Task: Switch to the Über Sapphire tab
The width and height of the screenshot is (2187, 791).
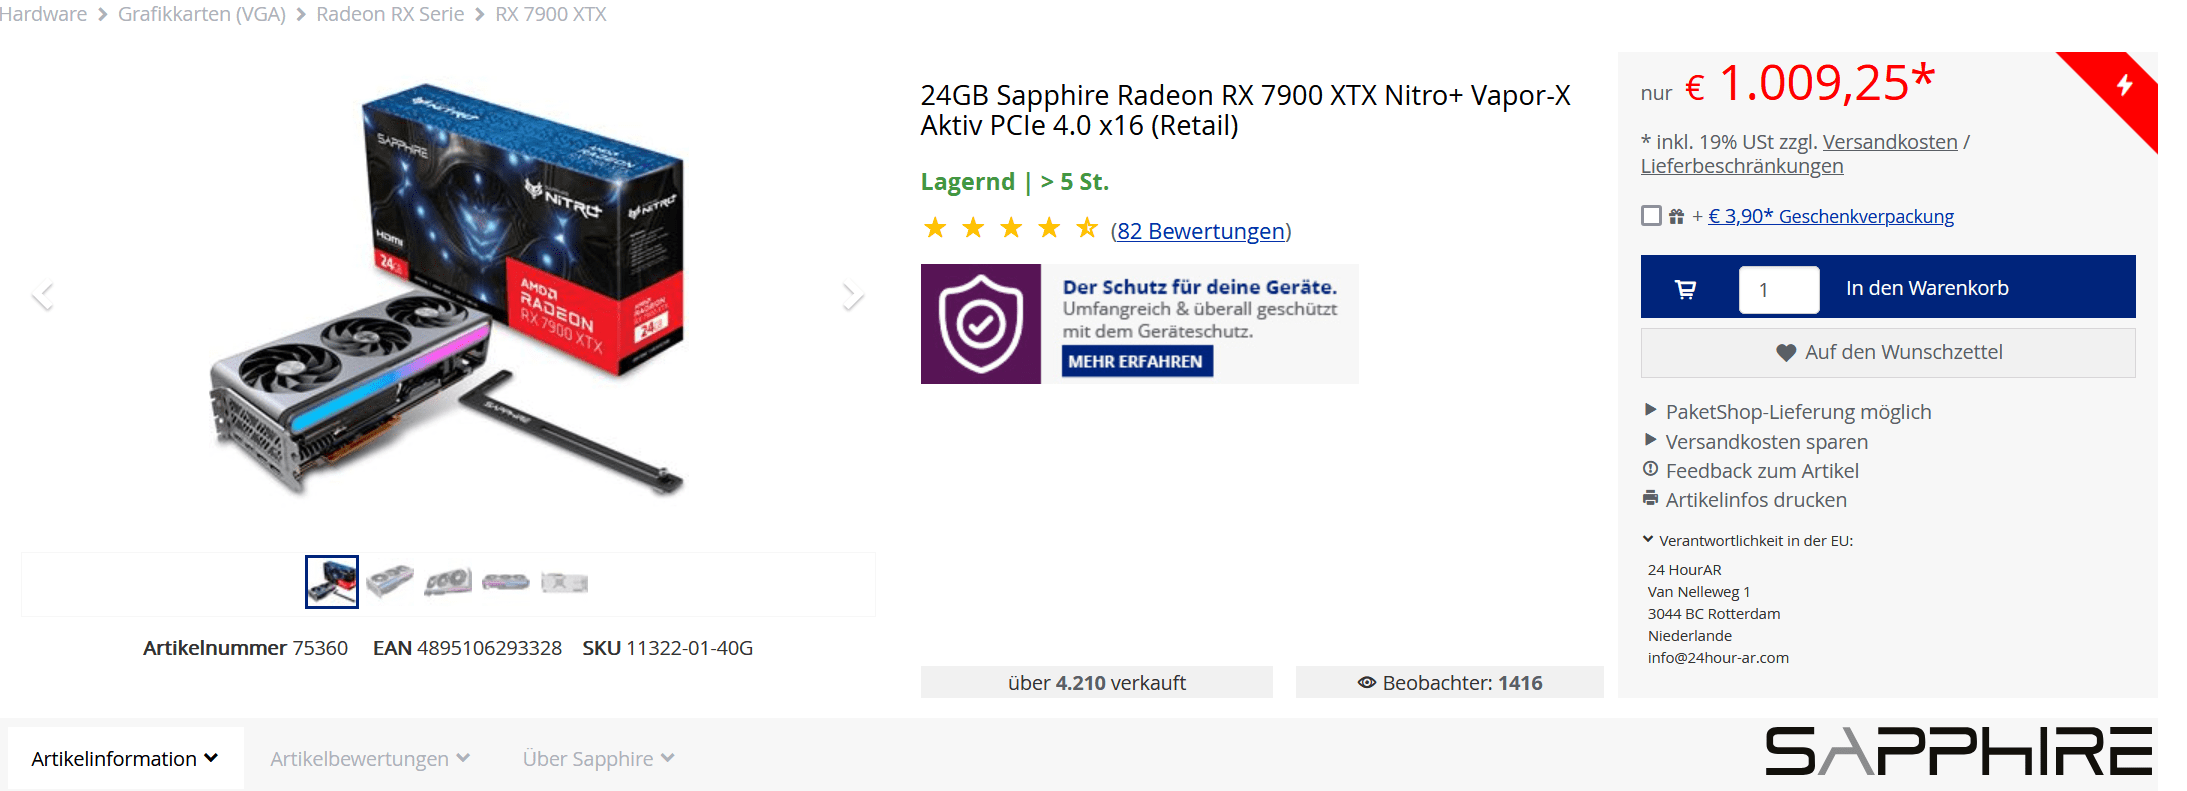Action: click(598, 759)
